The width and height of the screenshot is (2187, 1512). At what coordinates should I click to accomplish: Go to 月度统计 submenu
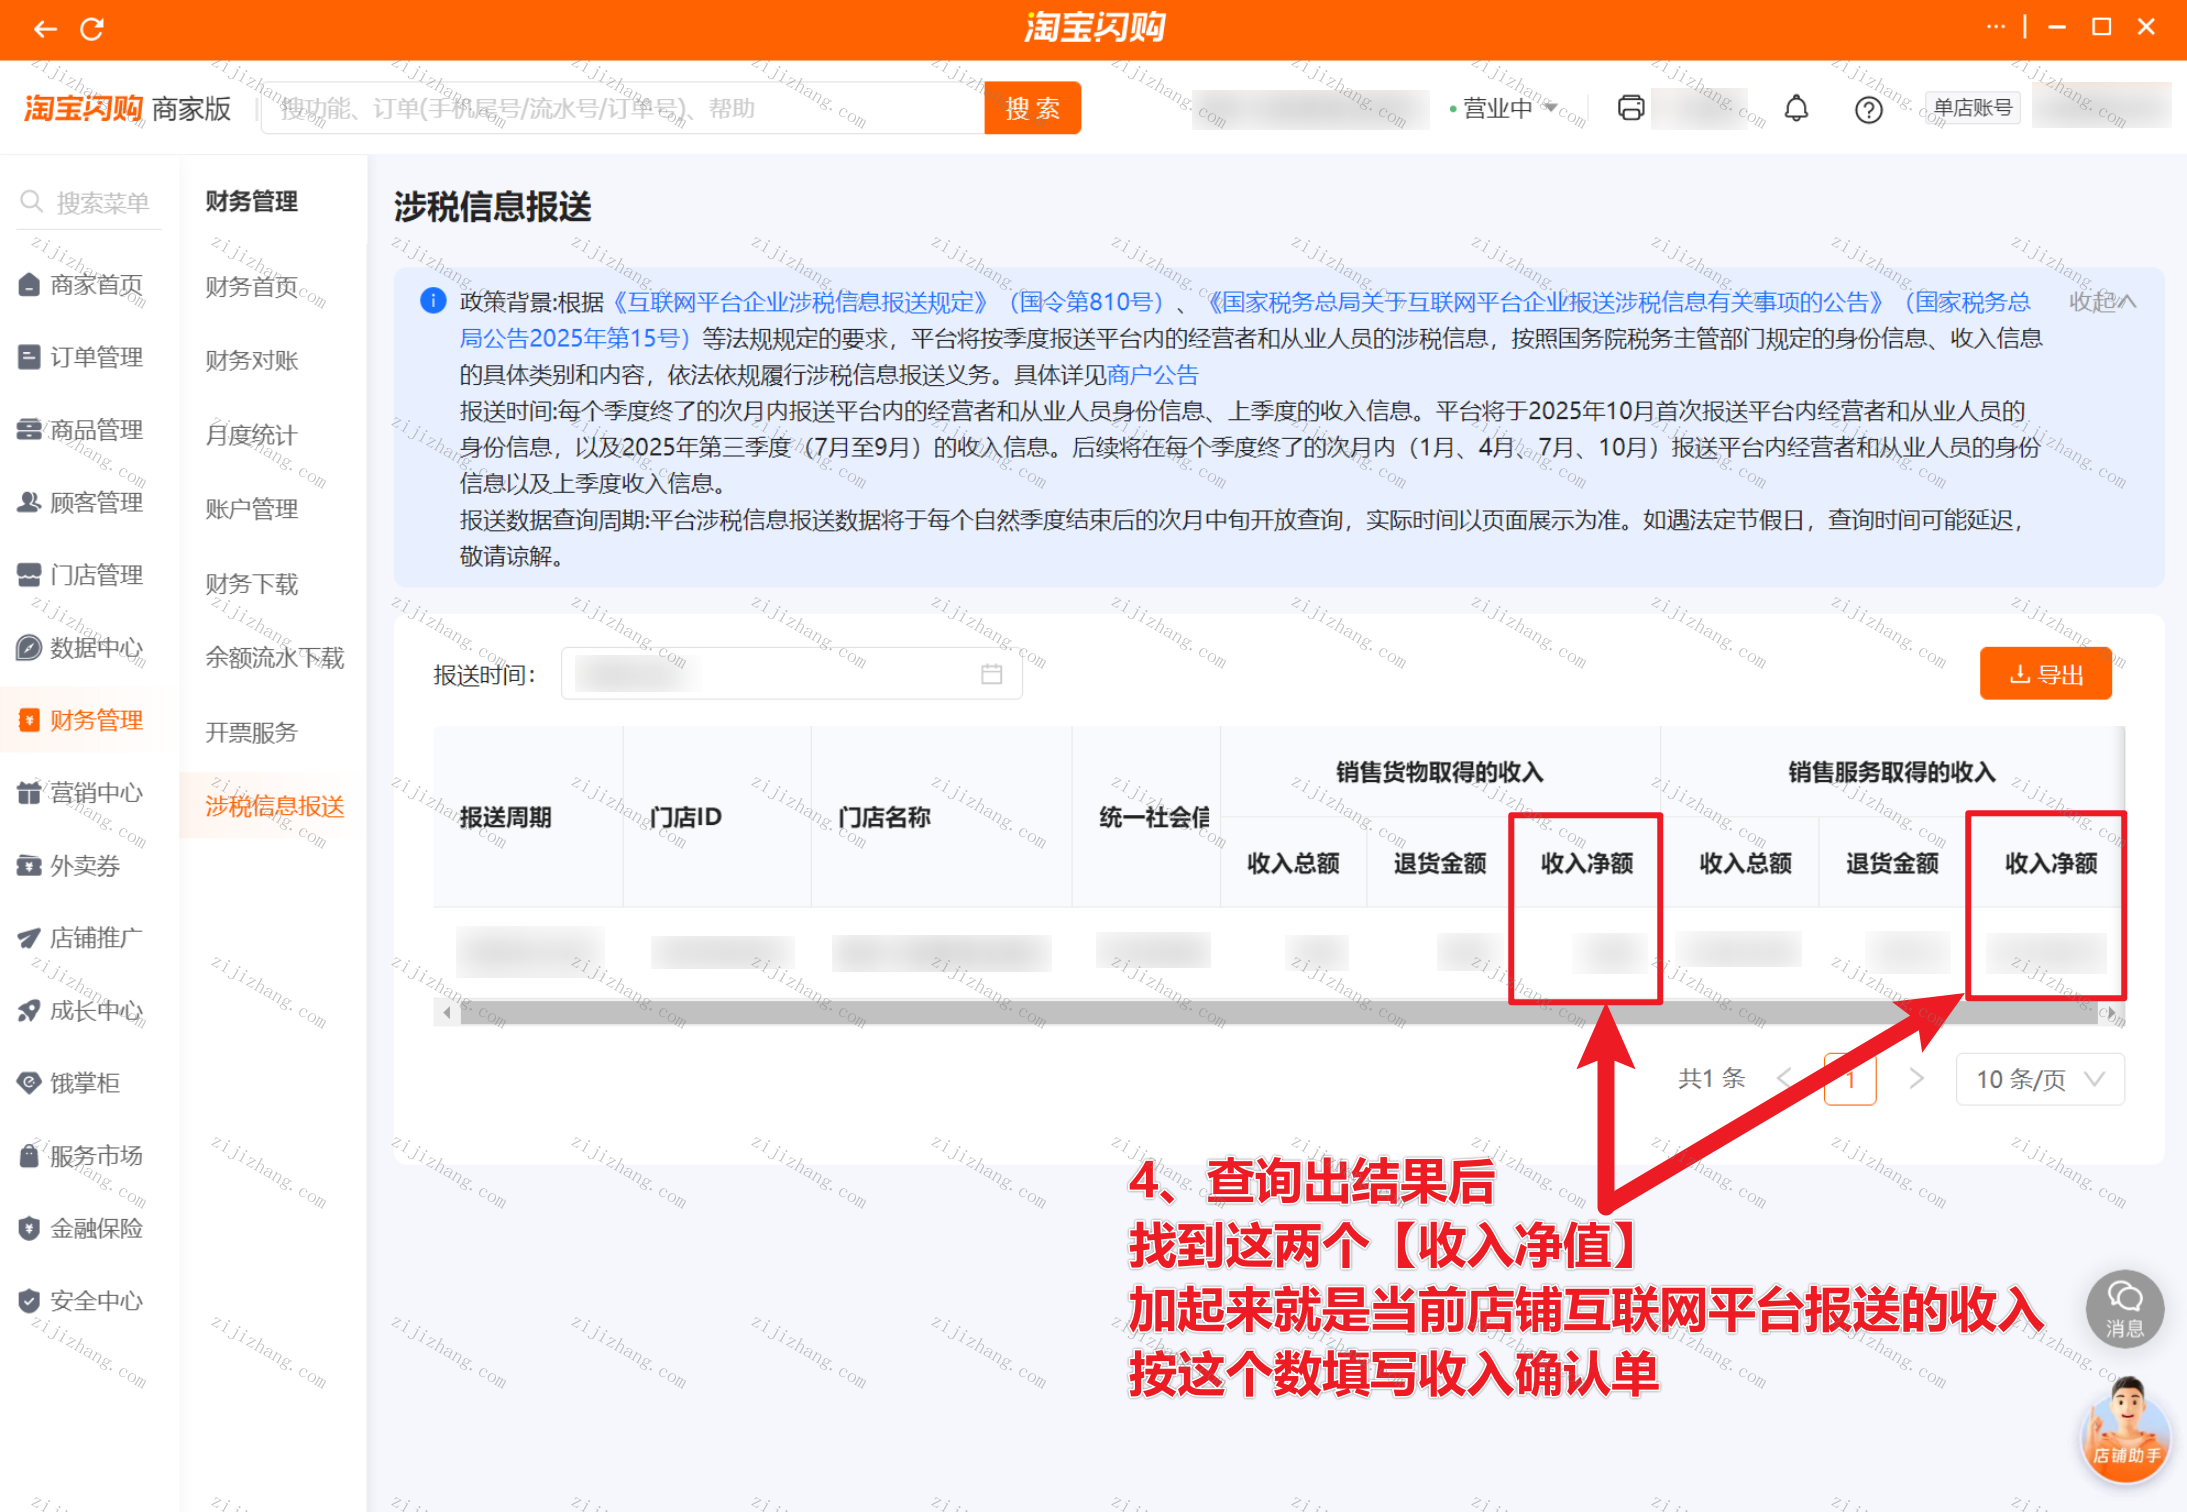point(252,435)
